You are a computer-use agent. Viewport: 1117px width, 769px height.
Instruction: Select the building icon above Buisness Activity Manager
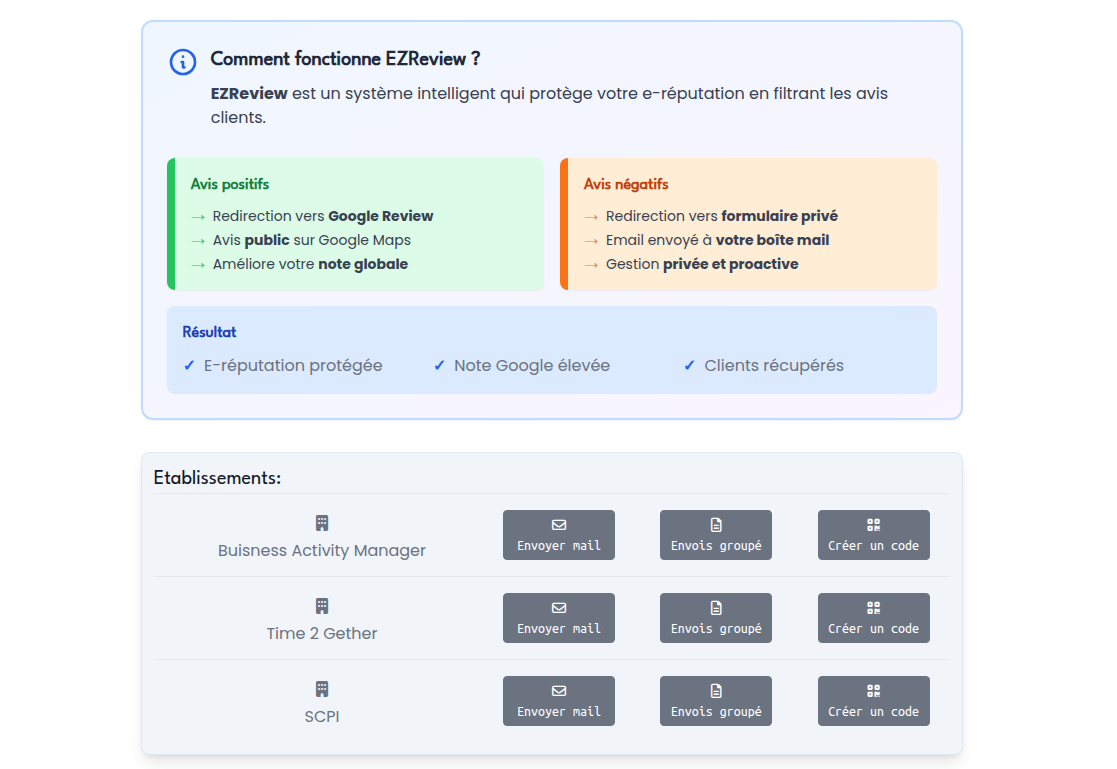tap(321, 521)
